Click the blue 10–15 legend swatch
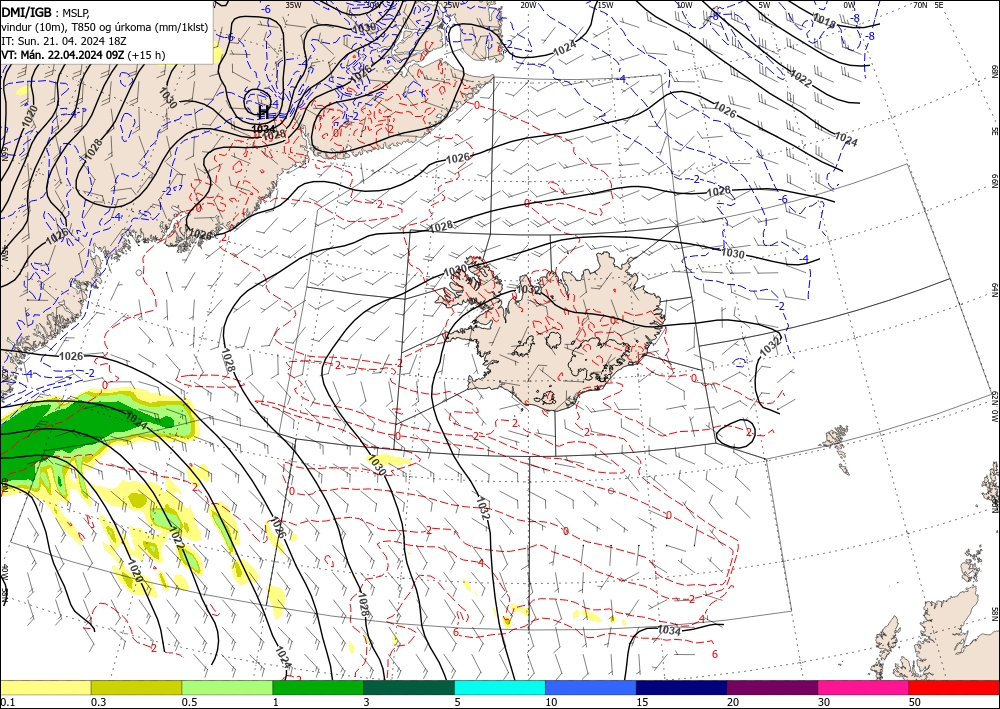The image size is (1000, 709). click(591, 687)
